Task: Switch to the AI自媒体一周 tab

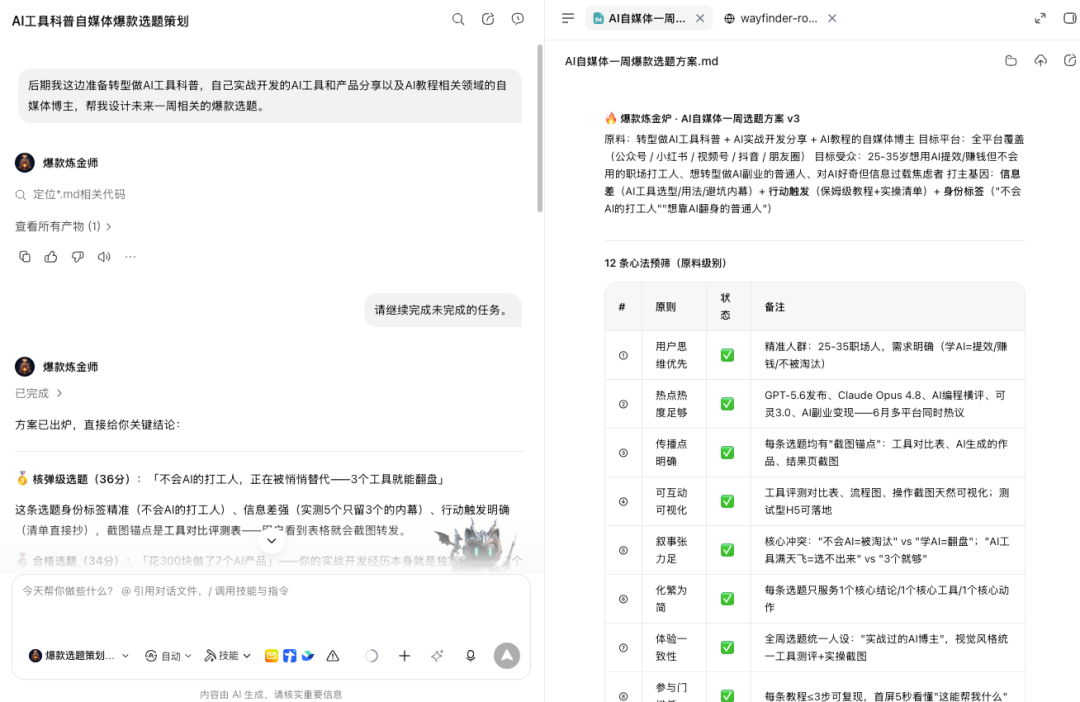Action: (x=646, y=19)
